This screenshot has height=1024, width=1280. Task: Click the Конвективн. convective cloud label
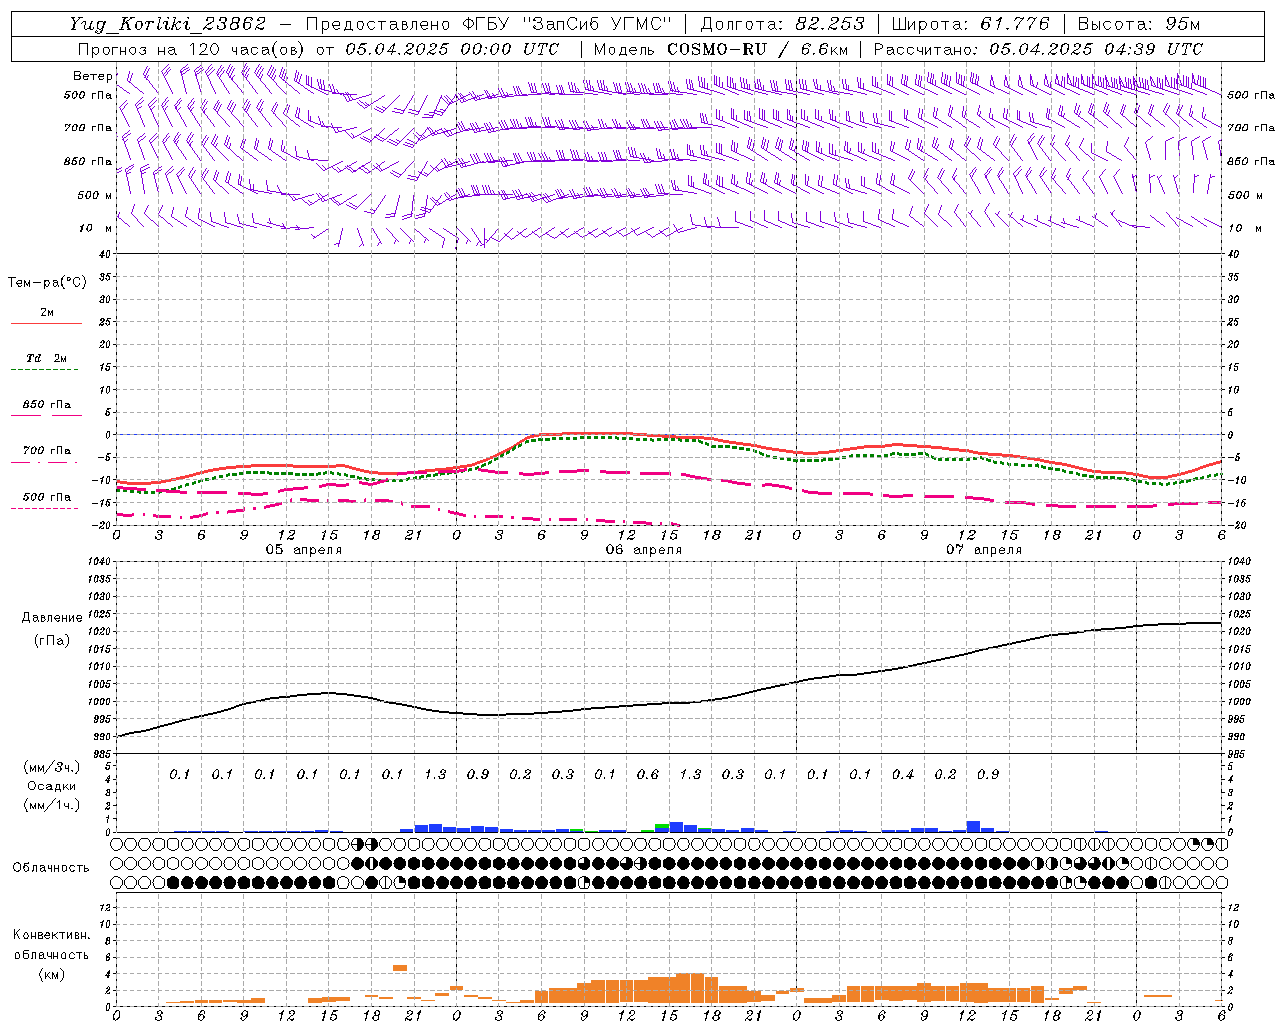(x=51, y=935)
